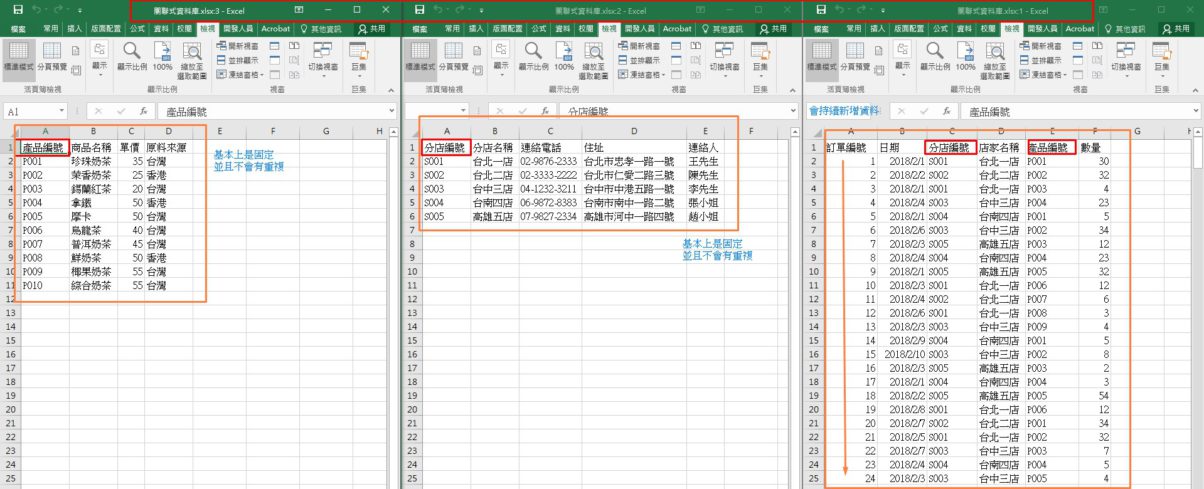Save the xlsx:1 workbook via quick-access icon
The image size is (1204, 489).
pyautogui.click(x=821, y=9)
